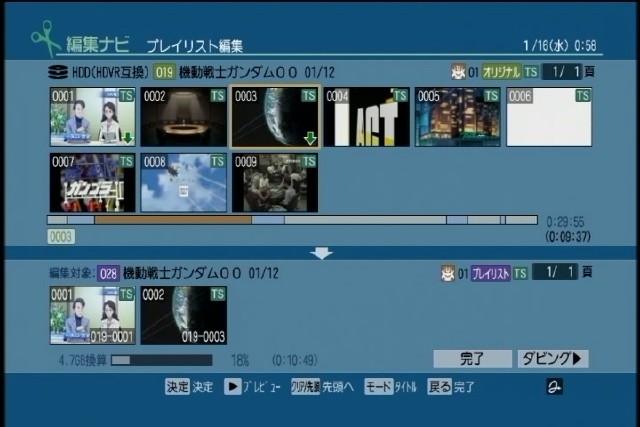Click face icon beside オリジナル label
The width and height of the screenshot is (640, 427).
[458, 72]
